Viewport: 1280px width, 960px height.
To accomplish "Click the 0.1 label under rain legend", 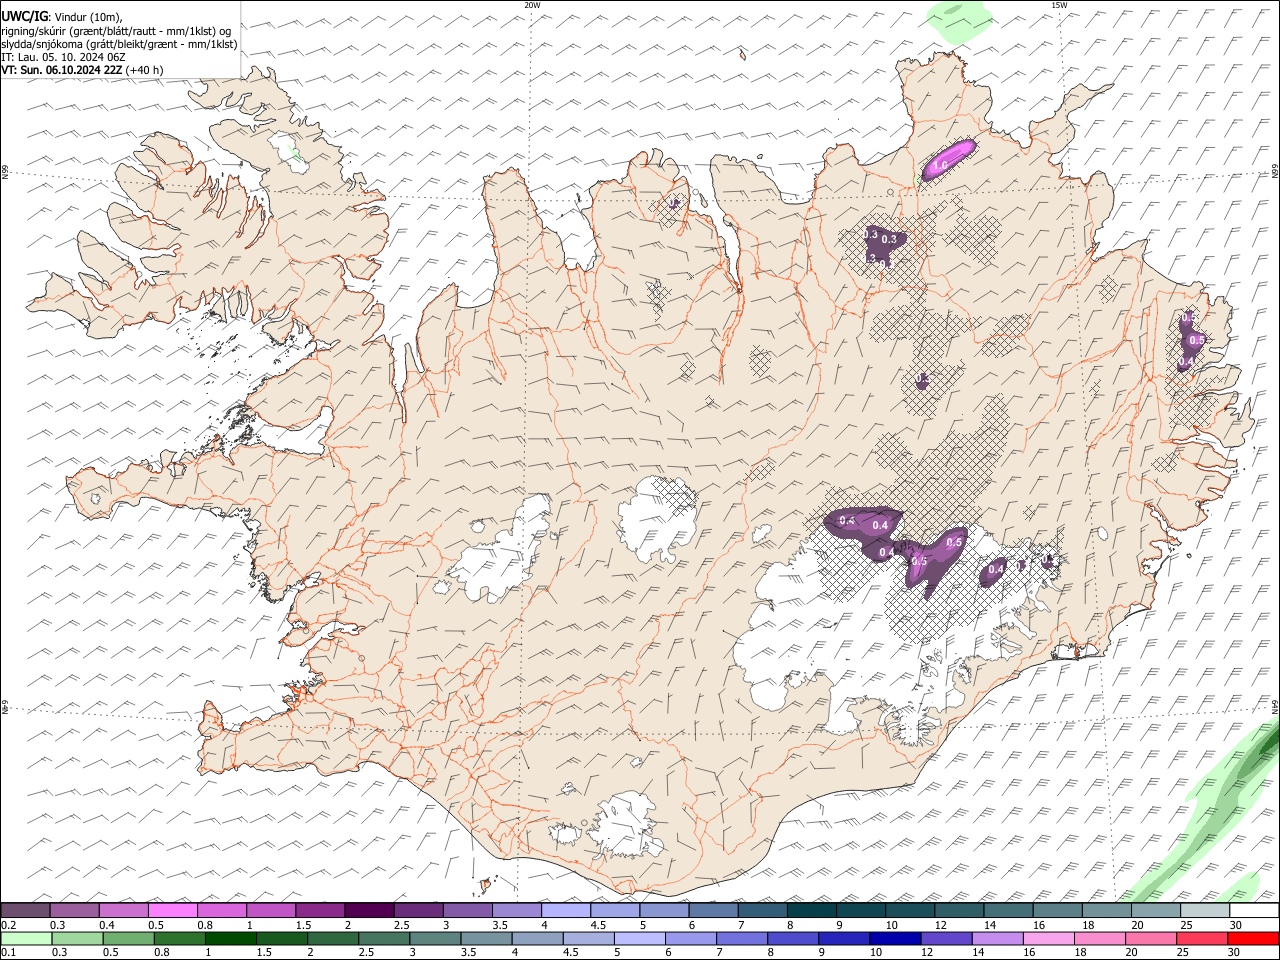I will pos(8,953).
